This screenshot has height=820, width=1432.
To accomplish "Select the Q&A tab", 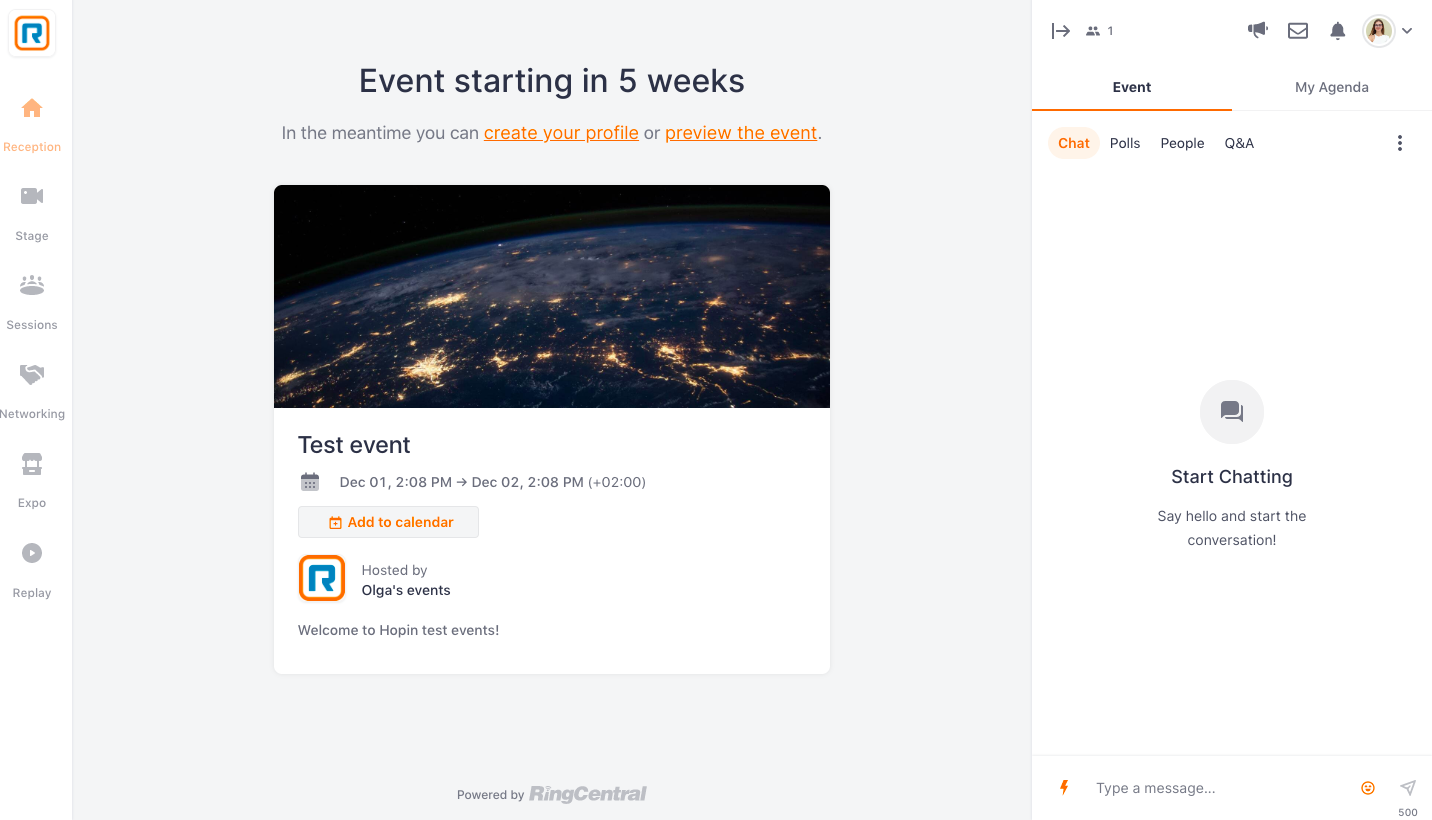I will coord(1239,143).
